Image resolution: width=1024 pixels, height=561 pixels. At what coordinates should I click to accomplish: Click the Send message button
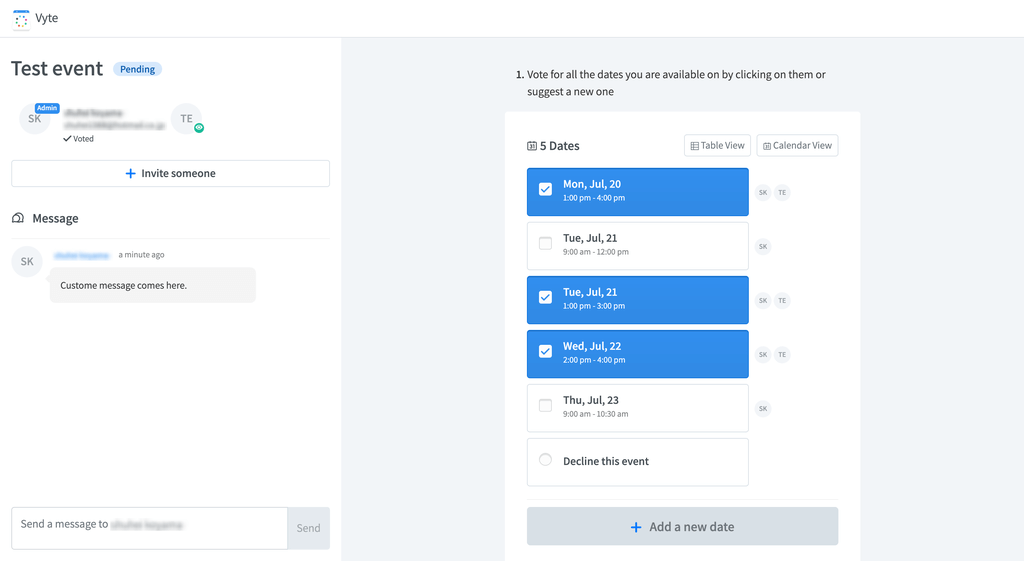pyautogui.click(x=308, y=528)
